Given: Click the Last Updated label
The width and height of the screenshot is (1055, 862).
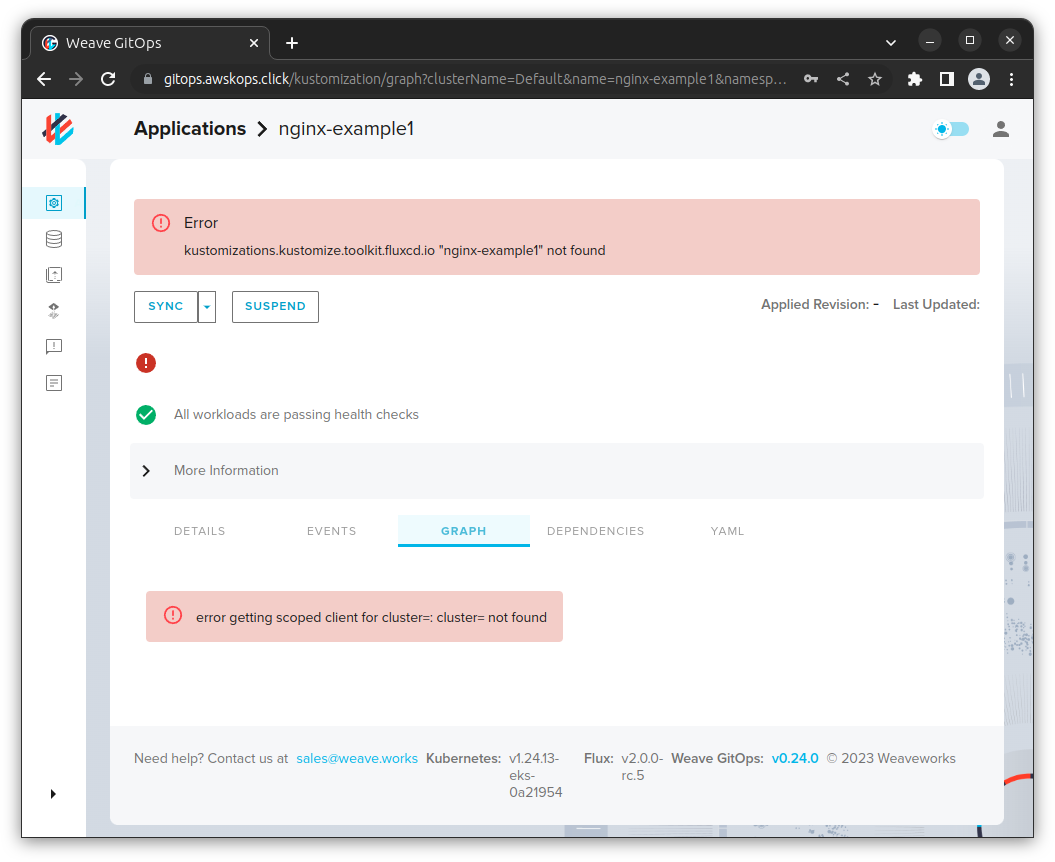Looking at the screenshot, I should tap(936, 304).
